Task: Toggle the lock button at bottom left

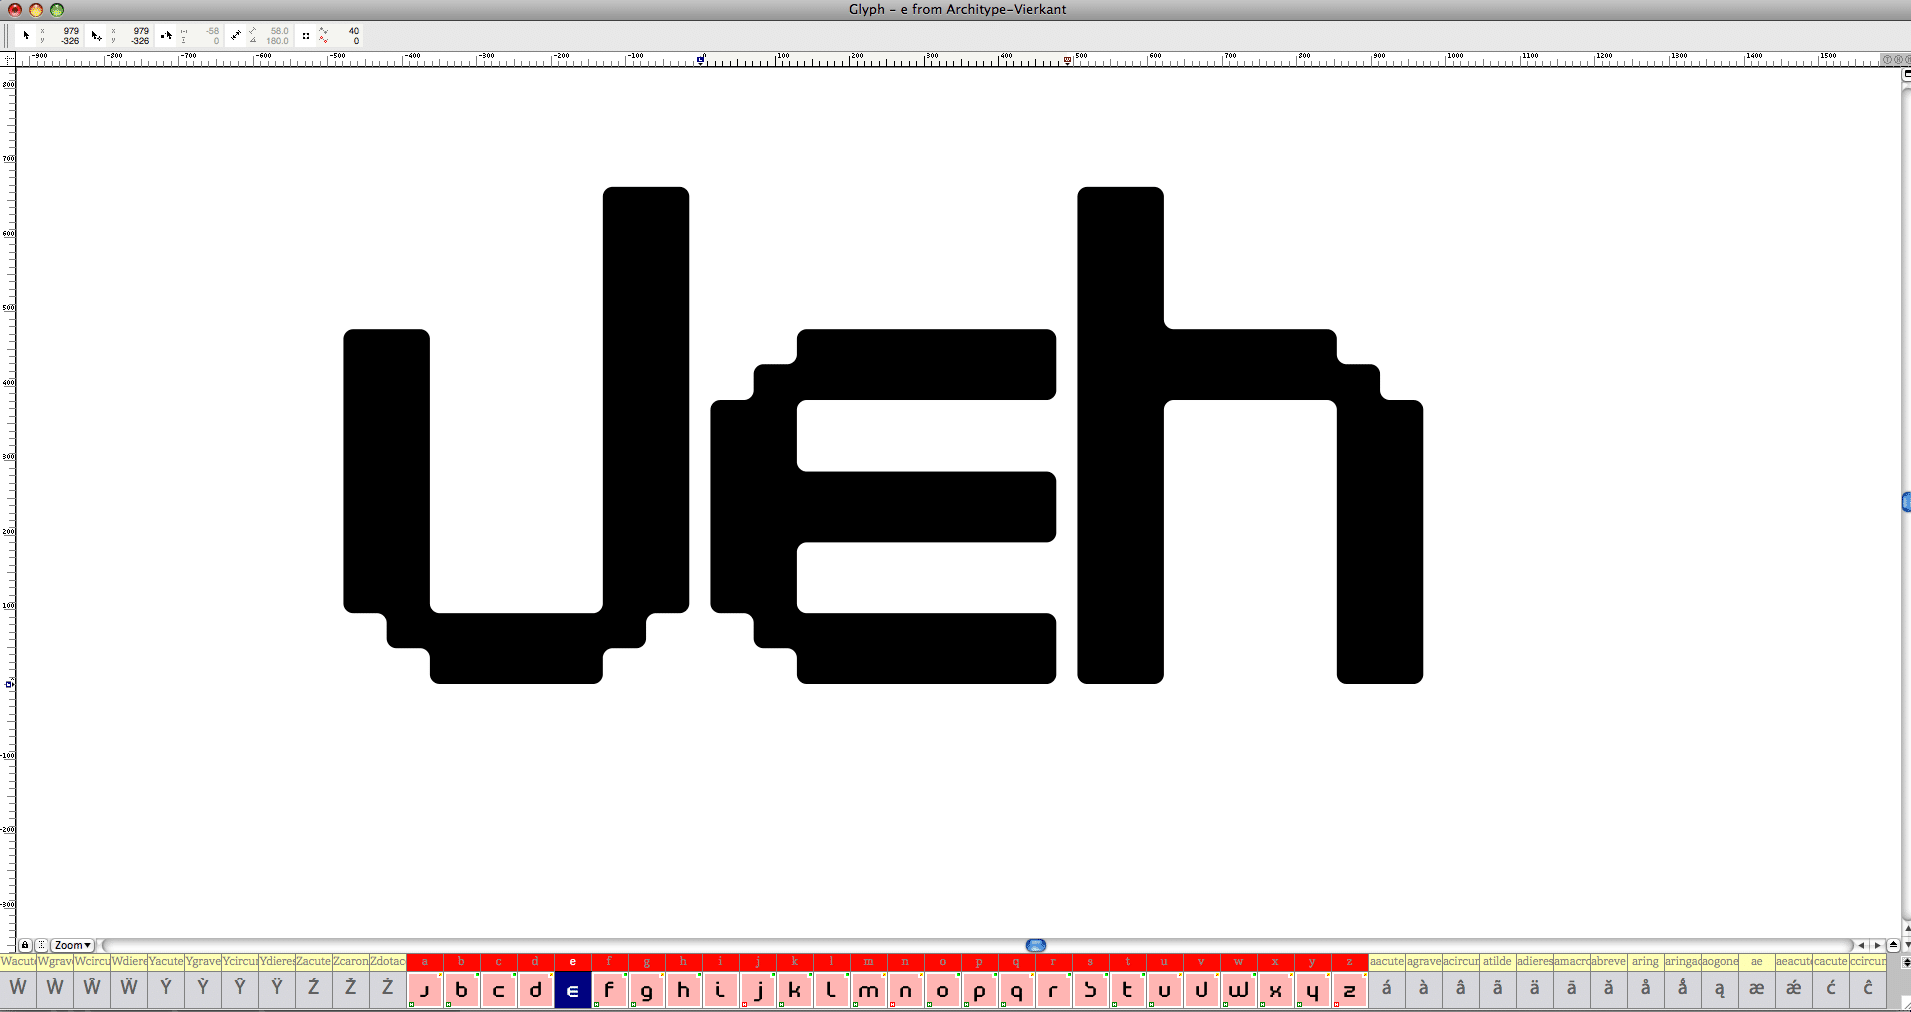Action: tap(25, 945)
